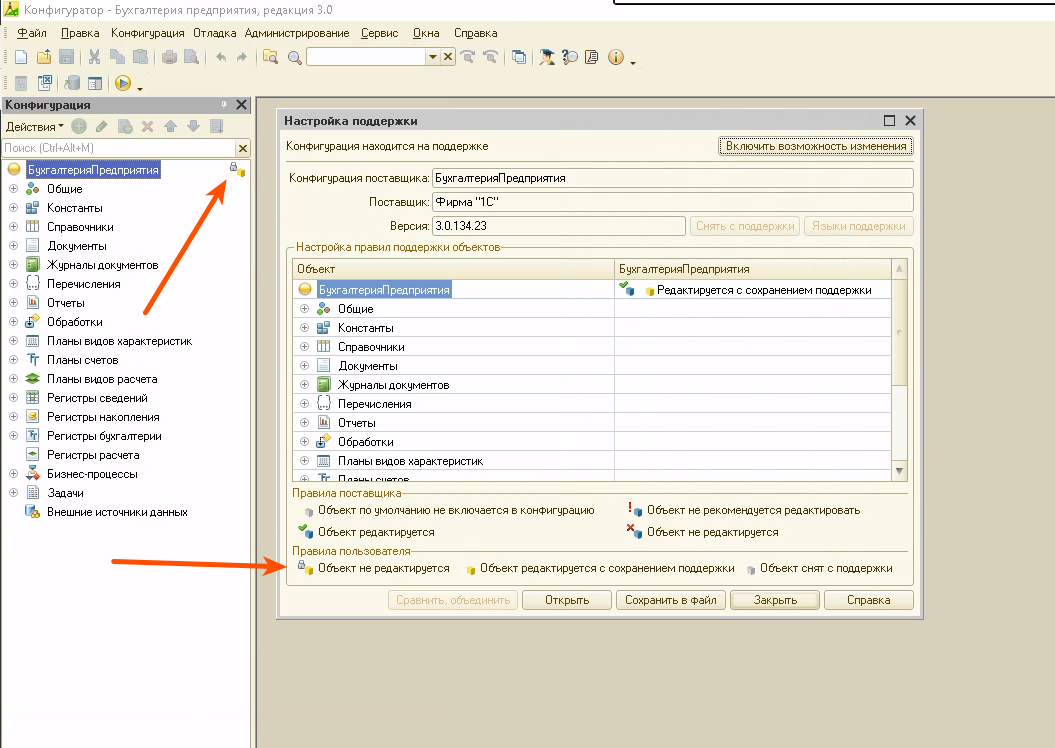Click the Поиск (Ctrl+Alt+M) search field
1055x748 pixels.
[x=119, y=148]
